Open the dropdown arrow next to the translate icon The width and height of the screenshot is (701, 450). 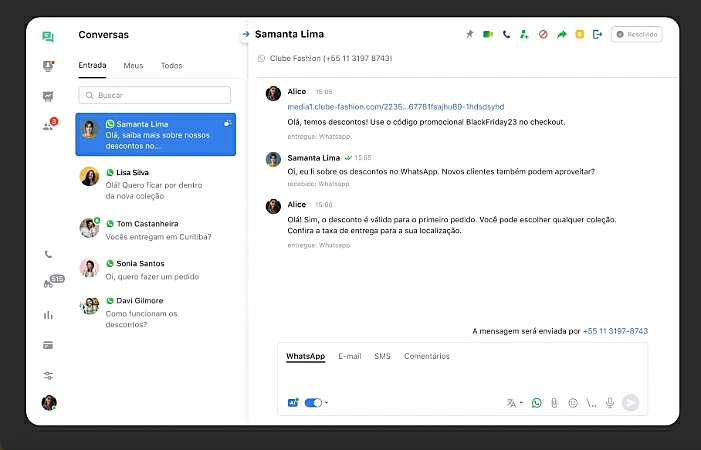pyautogui.click(x=521, y=403)
